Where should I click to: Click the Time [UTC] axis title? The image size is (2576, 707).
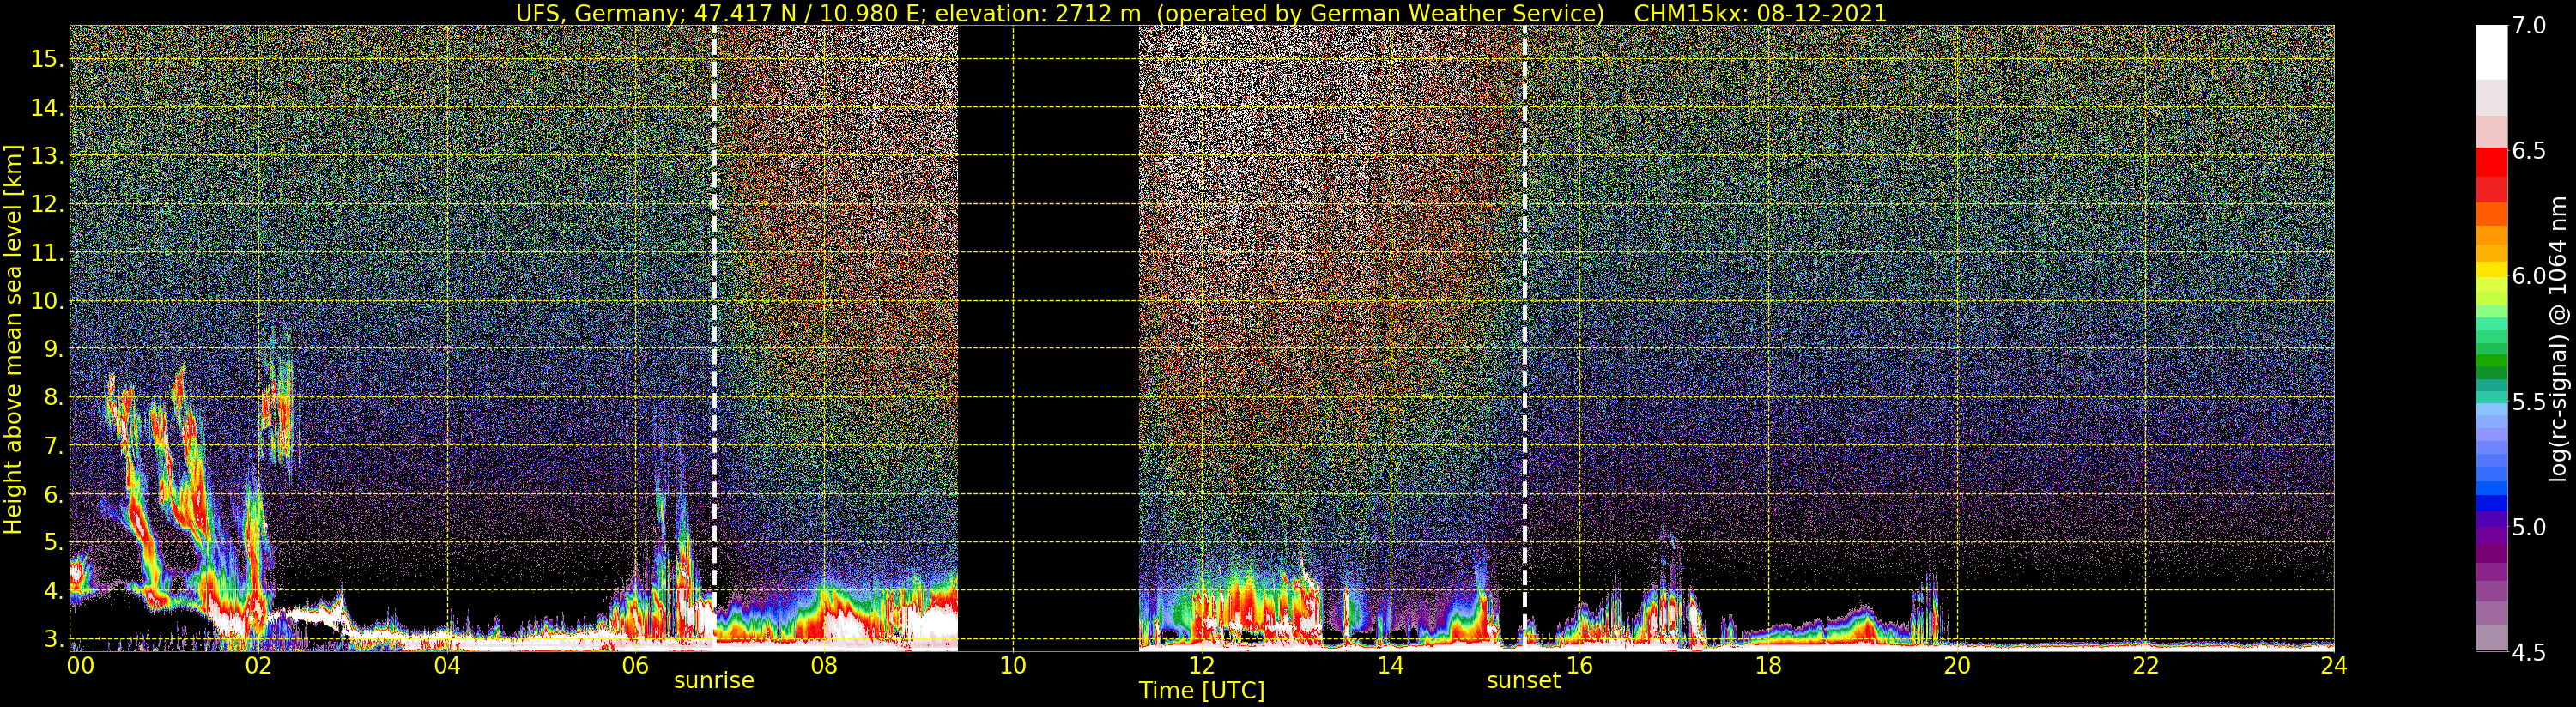tap(1201, 691)
